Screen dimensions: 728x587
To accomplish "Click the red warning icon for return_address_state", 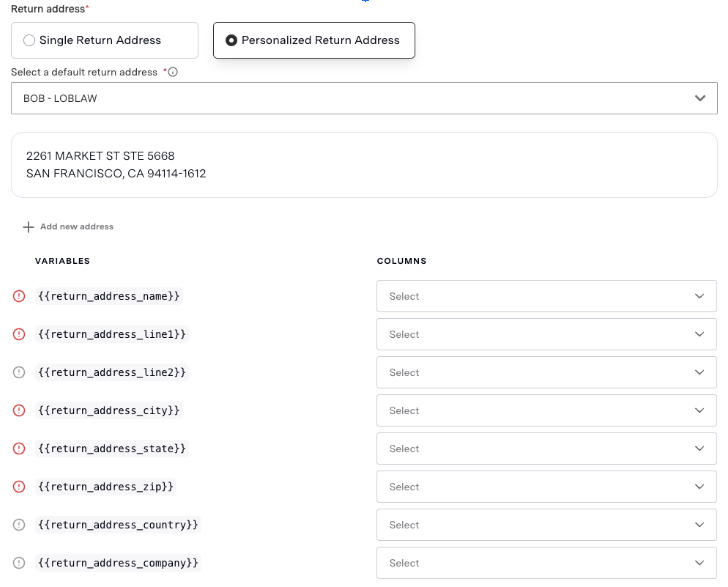I will (x=19, y=449).
